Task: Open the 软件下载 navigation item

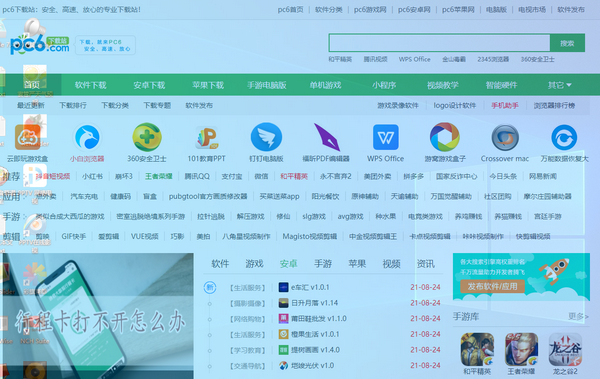Action: [x=91, y=85]
